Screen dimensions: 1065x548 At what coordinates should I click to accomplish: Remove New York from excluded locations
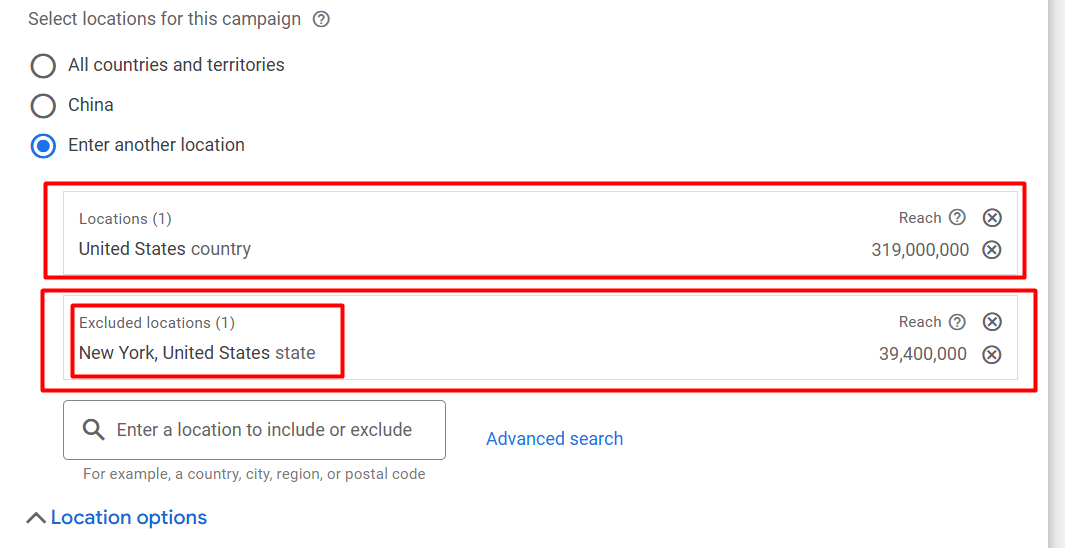[992, 354]
